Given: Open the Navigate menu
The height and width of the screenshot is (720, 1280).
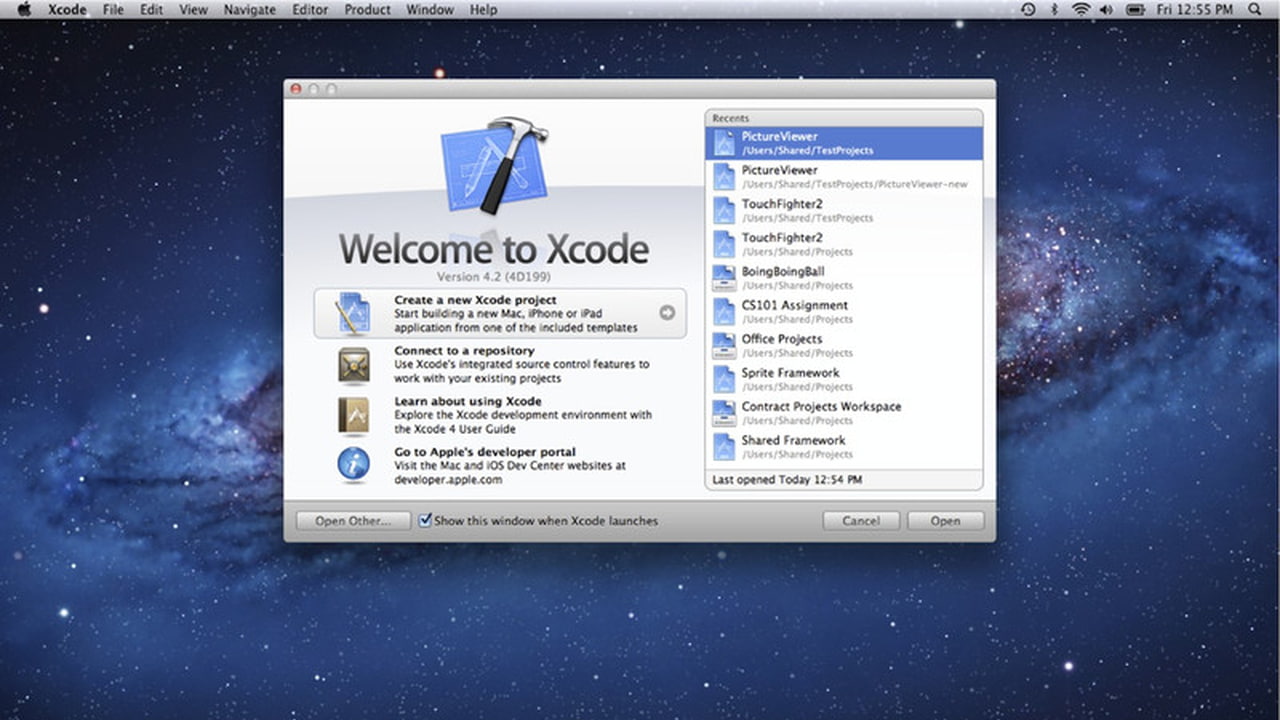Looking at the screenshot, I should pyautogui.click(x=250, y=9).
